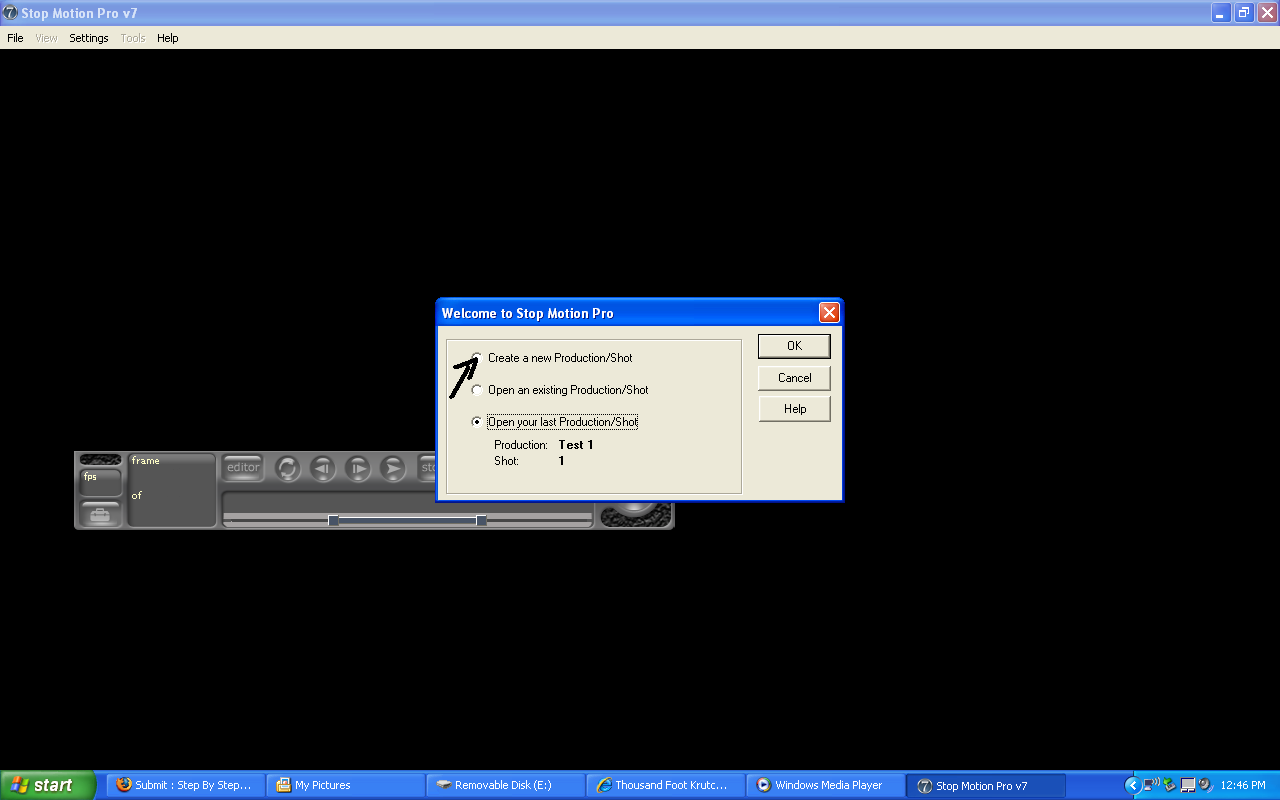Switch to Thousand Foot Krutch browser window

666,785
